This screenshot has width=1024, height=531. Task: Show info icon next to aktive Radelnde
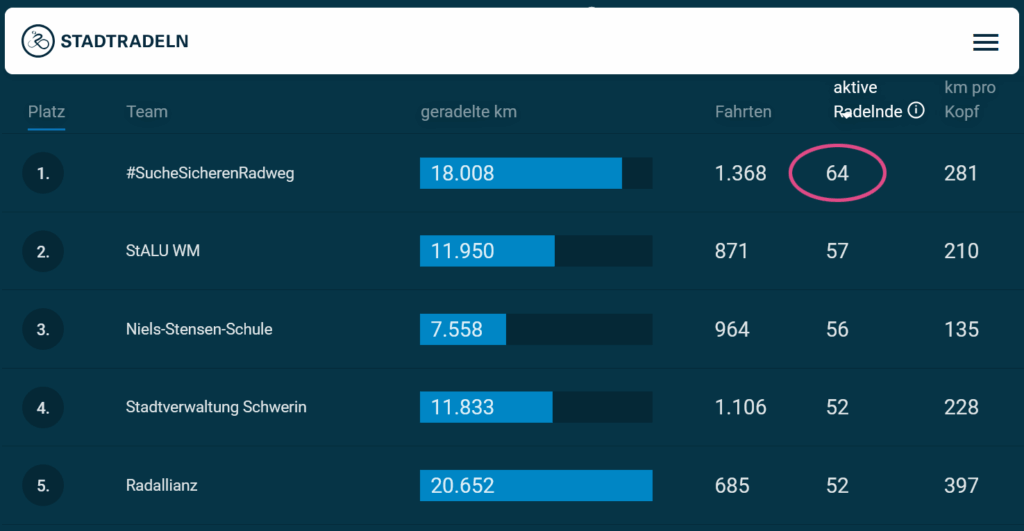pos(916,110)
